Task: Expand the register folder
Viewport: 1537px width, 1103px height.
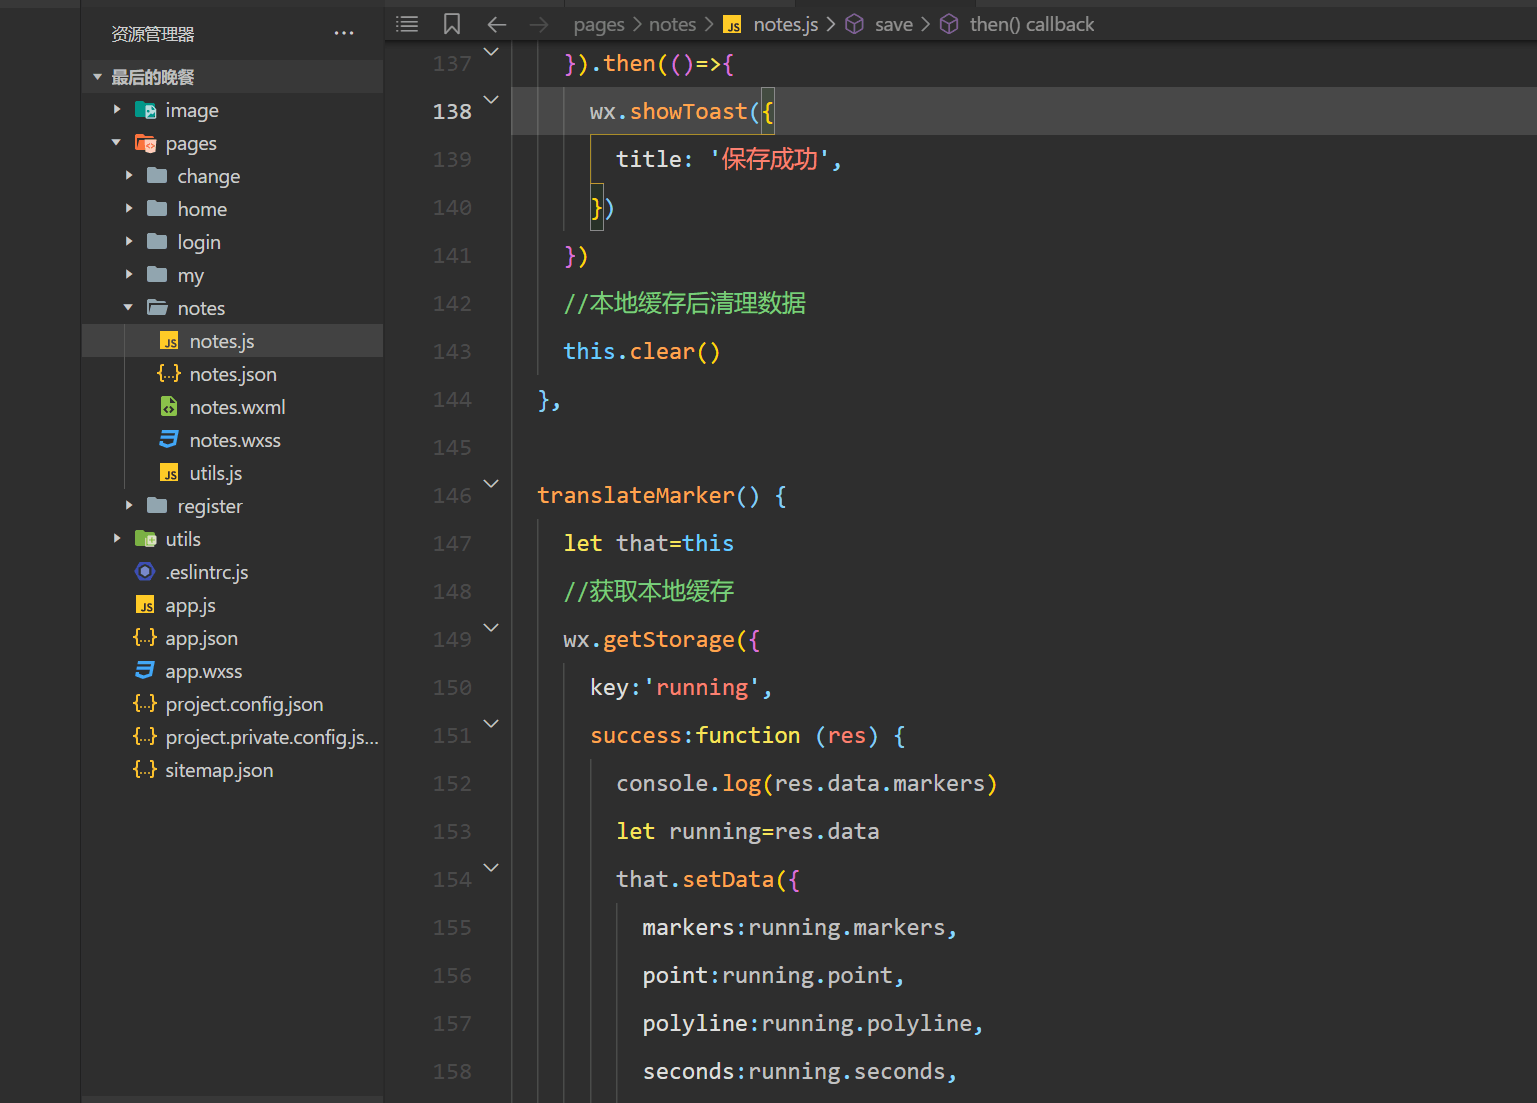Action: 209,506
